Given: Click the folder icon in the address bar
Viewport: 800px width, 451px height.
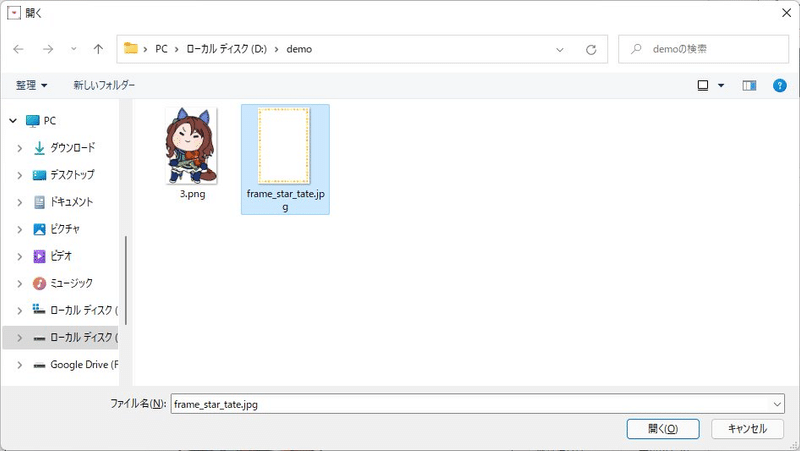Looking at the screenshot, I should click(x=131, y=48).
